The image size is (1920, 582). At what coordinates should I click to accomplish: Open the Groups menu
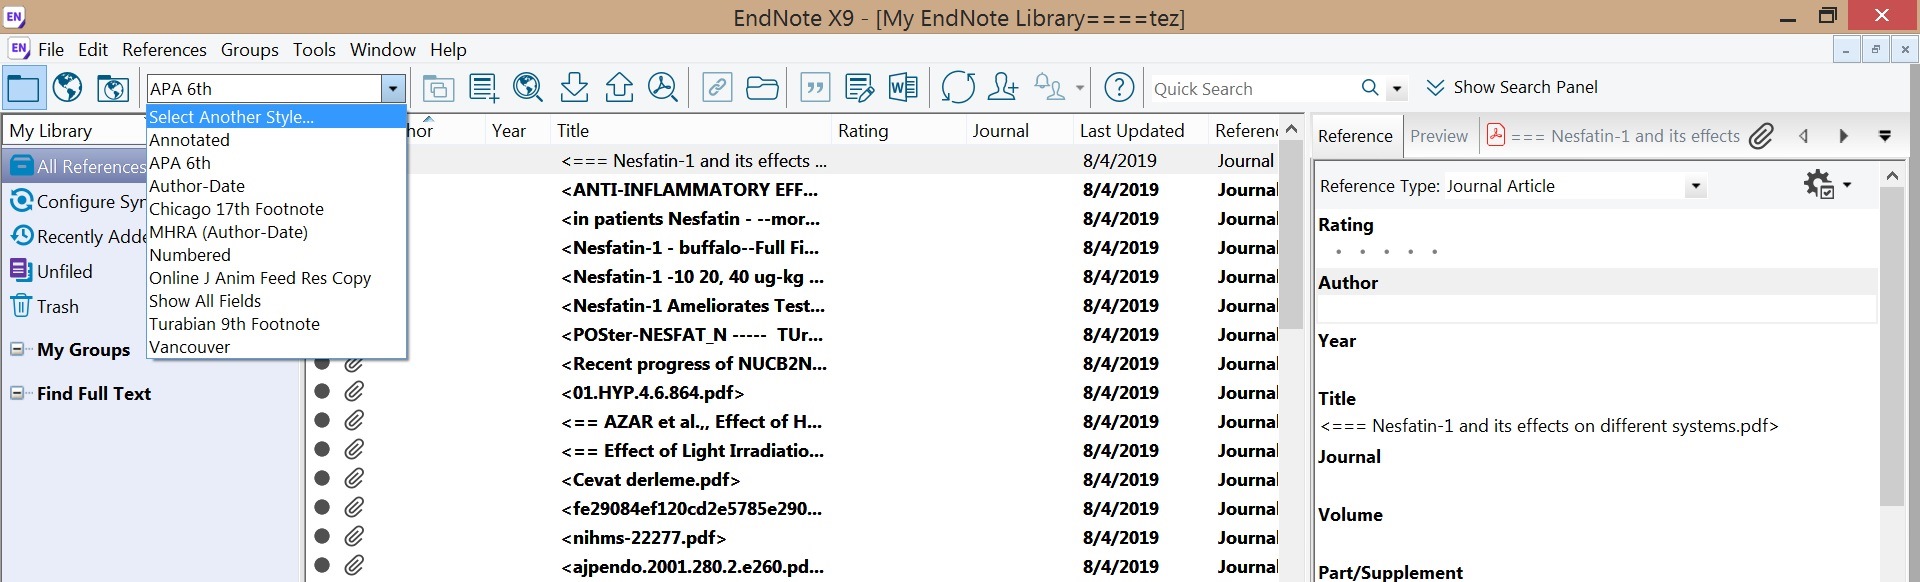tap(250, 49)
